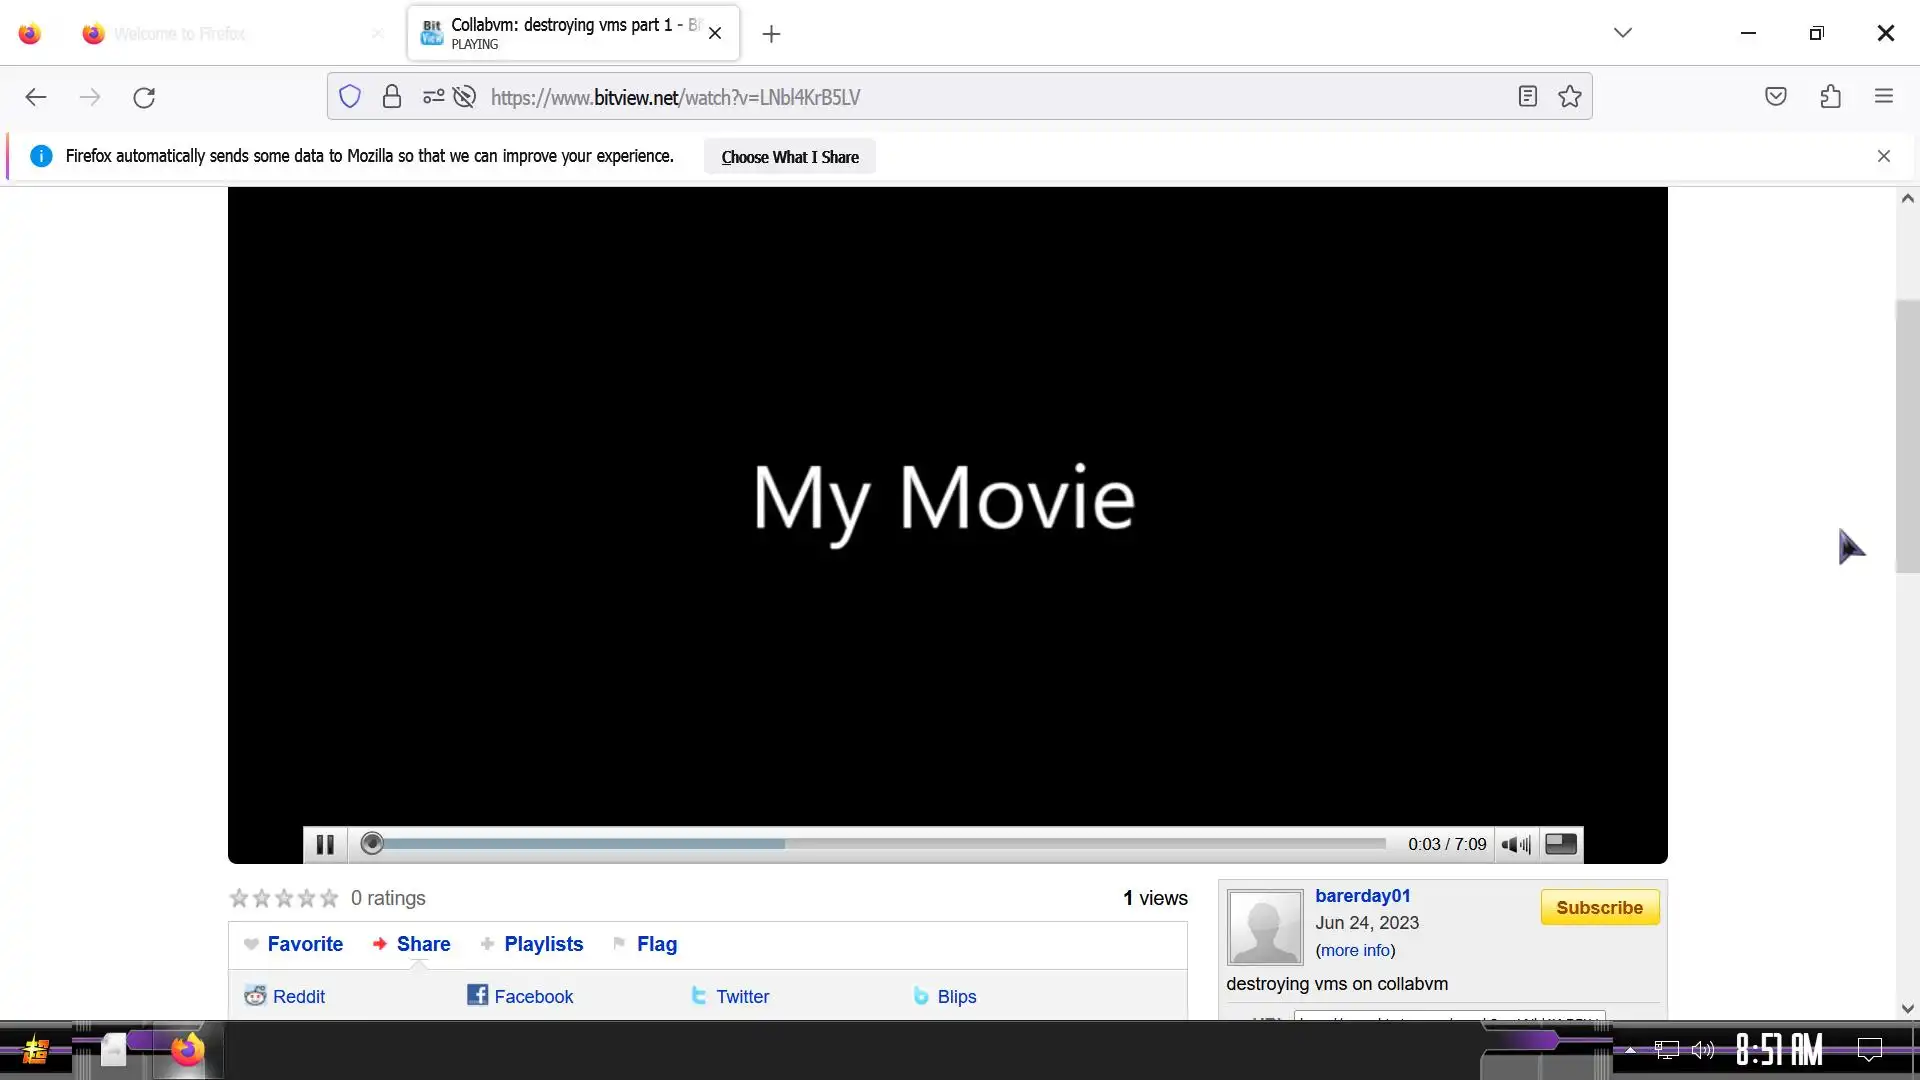Image resolution: width=1920 pixels, height=1080 pixels.
Task: Click Choose What I Share button
Action: (790, 157)
